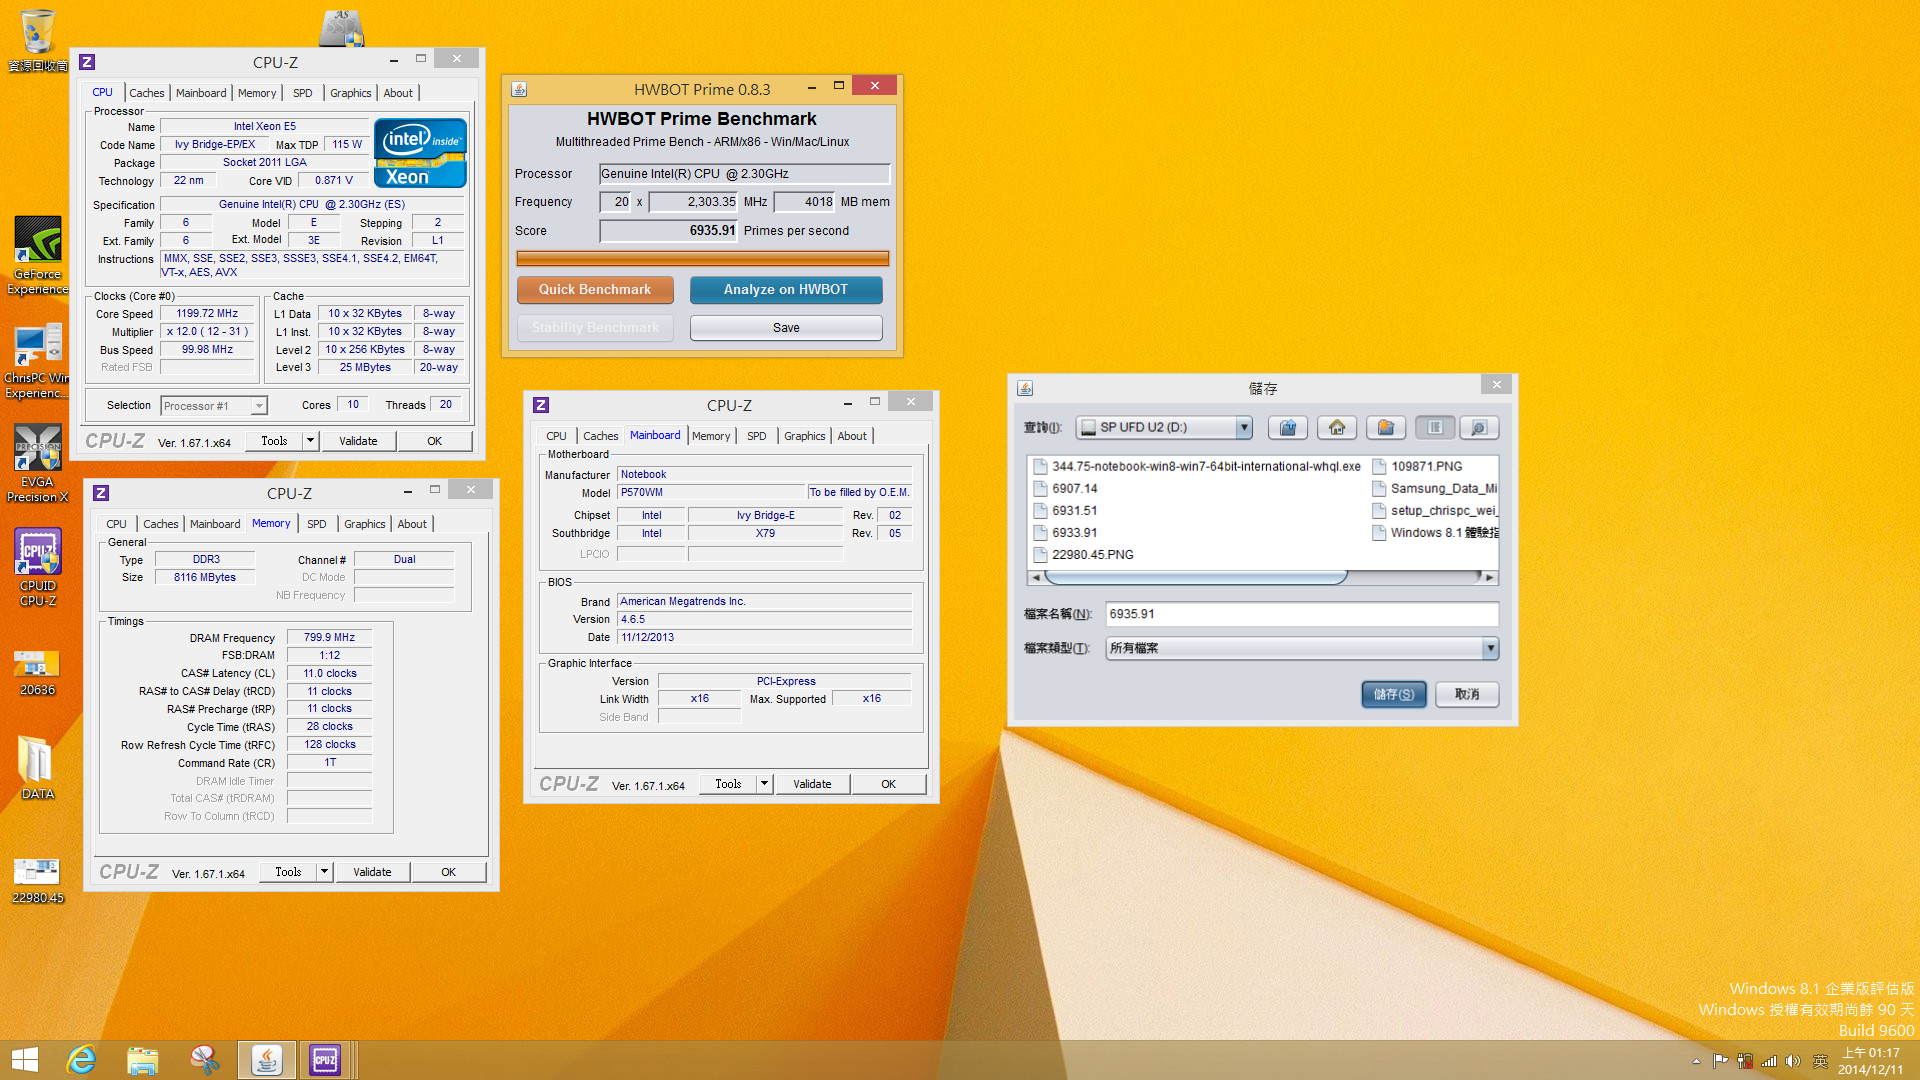Create new folder in save dialog

(1386, 427)
